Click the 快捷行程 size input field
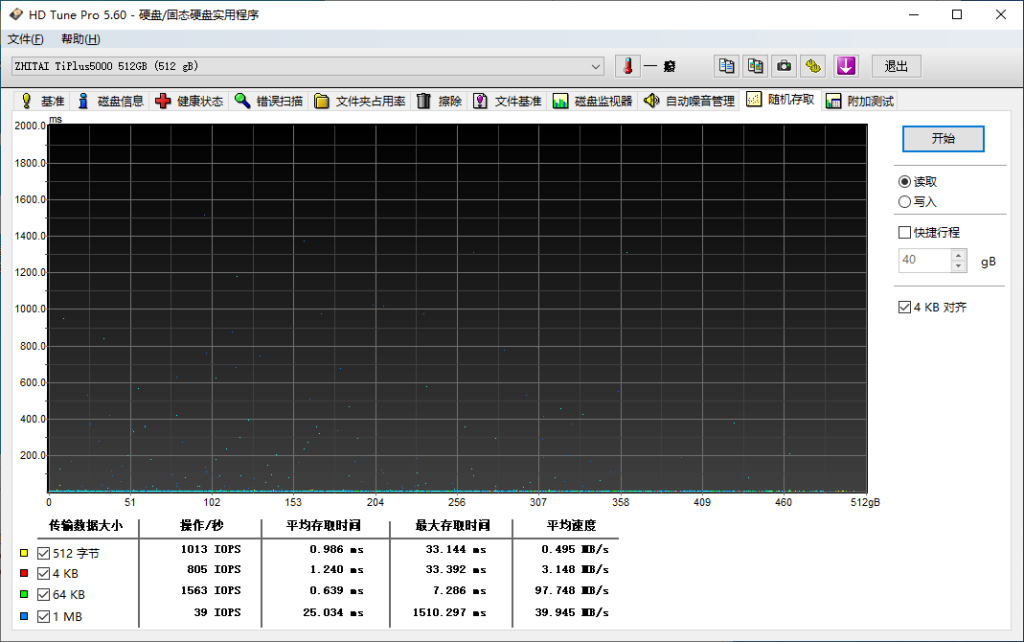1024x642 pixels. pyautogui.click(x=925, y=260)
